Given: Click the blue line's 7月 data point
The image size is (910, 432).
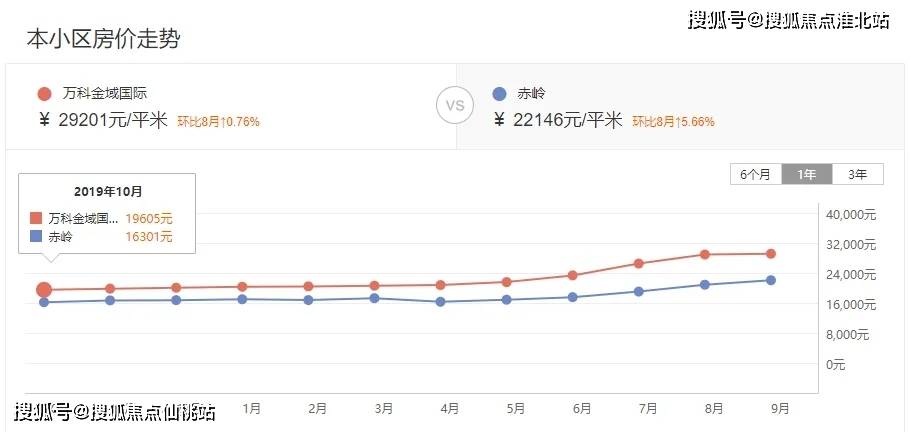Looking at the screenshot, I should coord(639,291).
